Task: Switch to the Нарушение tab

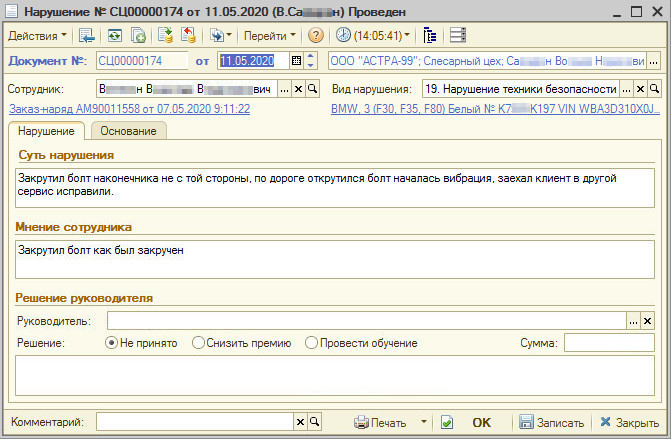Action: pos(46,131)
